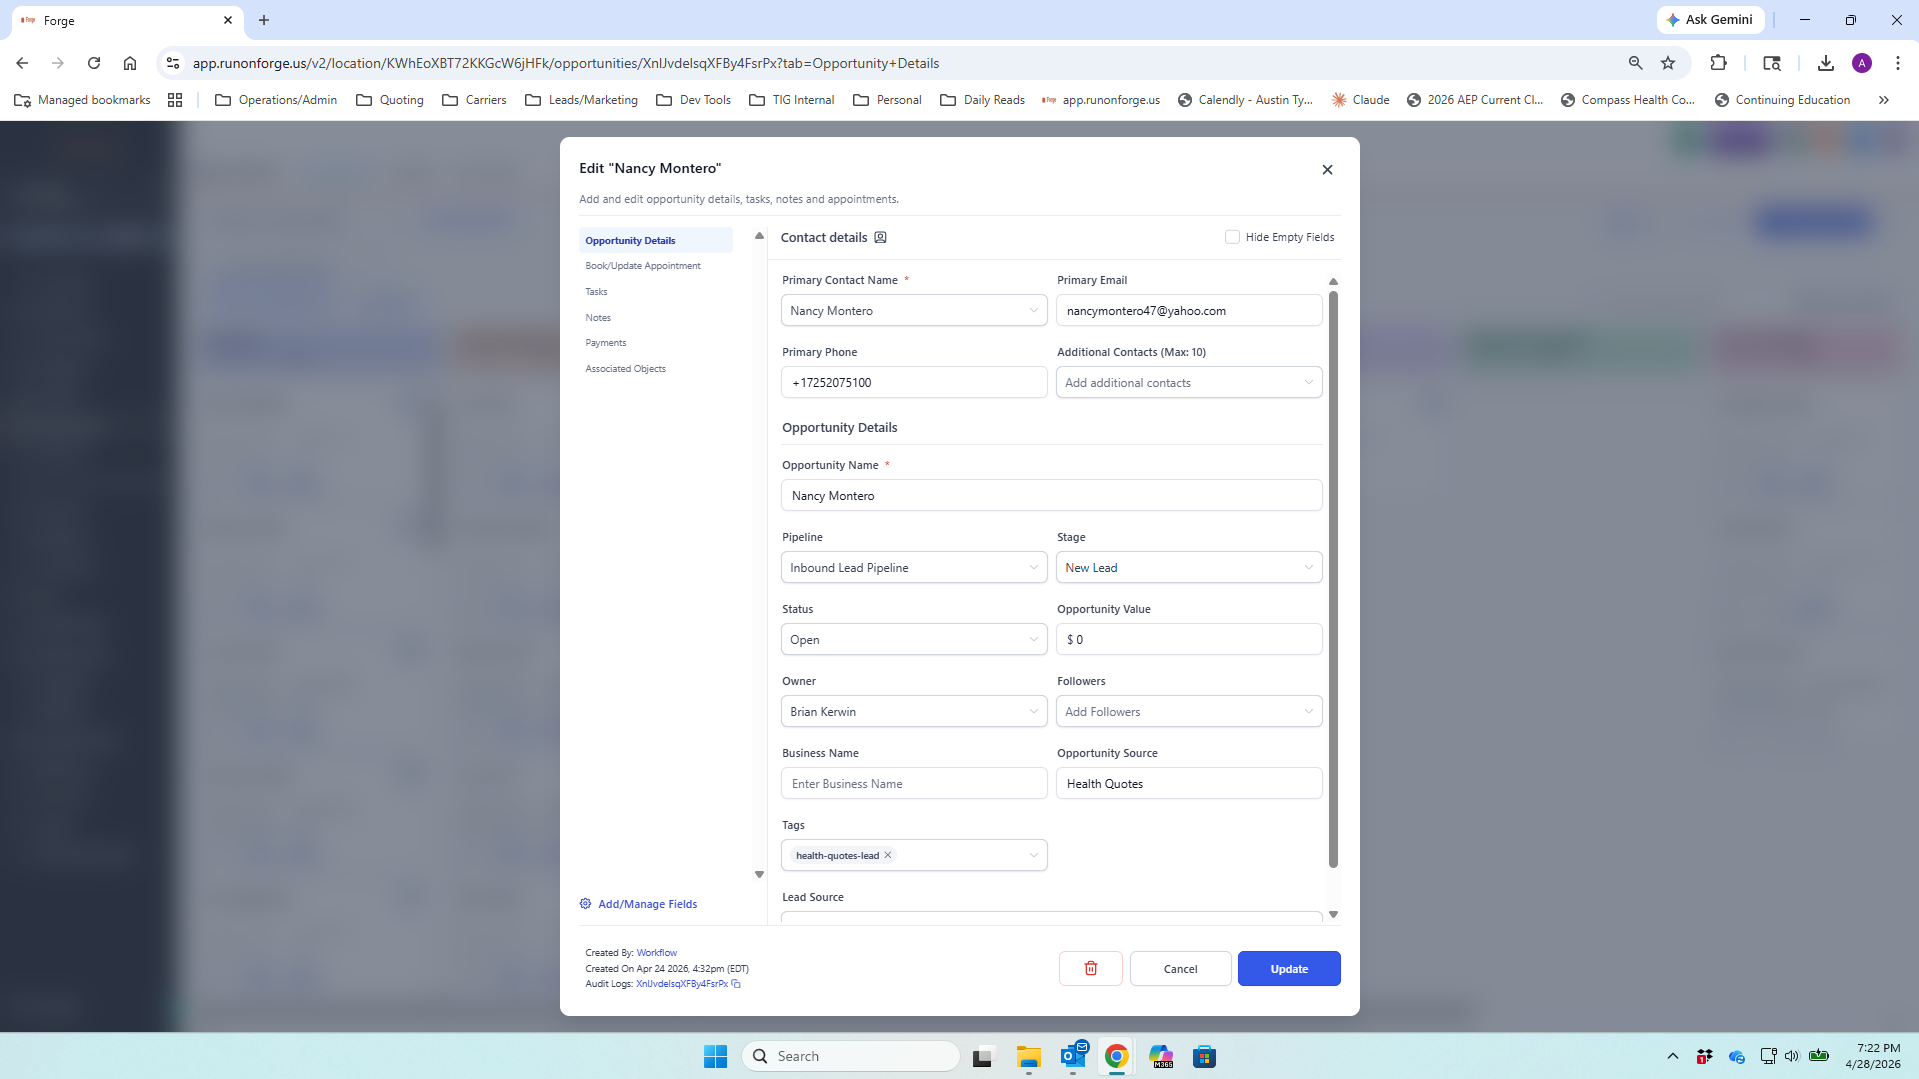Open the browser downloads icon

point(1825,63)
